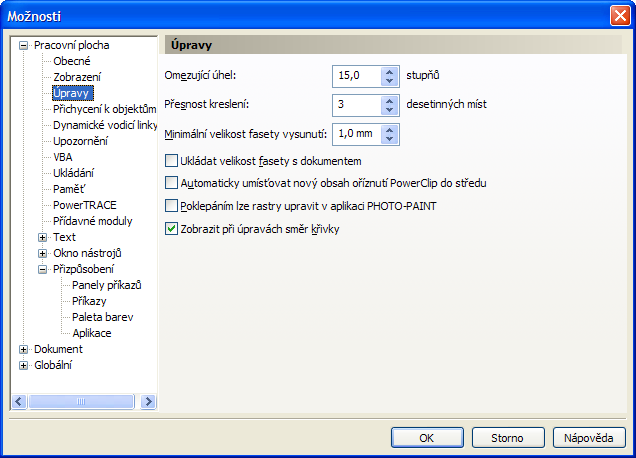Open Panely příkazů customization page

click(x=107, y=285)
